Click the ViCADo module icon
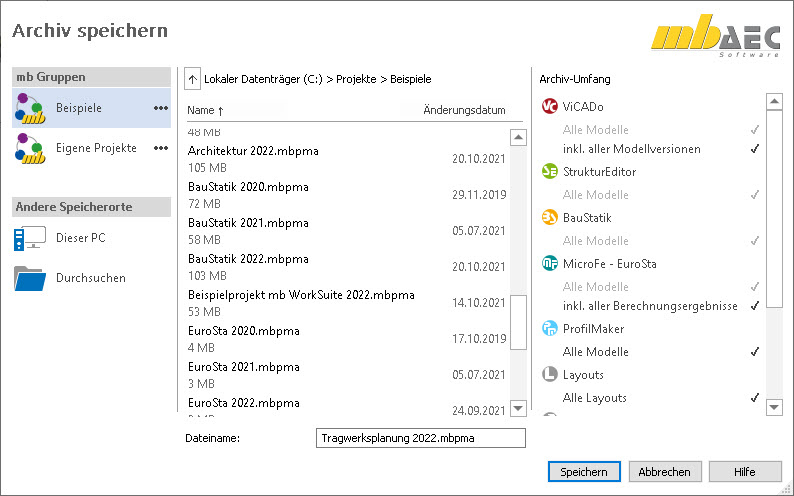This screenshot has height=496, width=794. pyautogui.click(x=549, y=107)
